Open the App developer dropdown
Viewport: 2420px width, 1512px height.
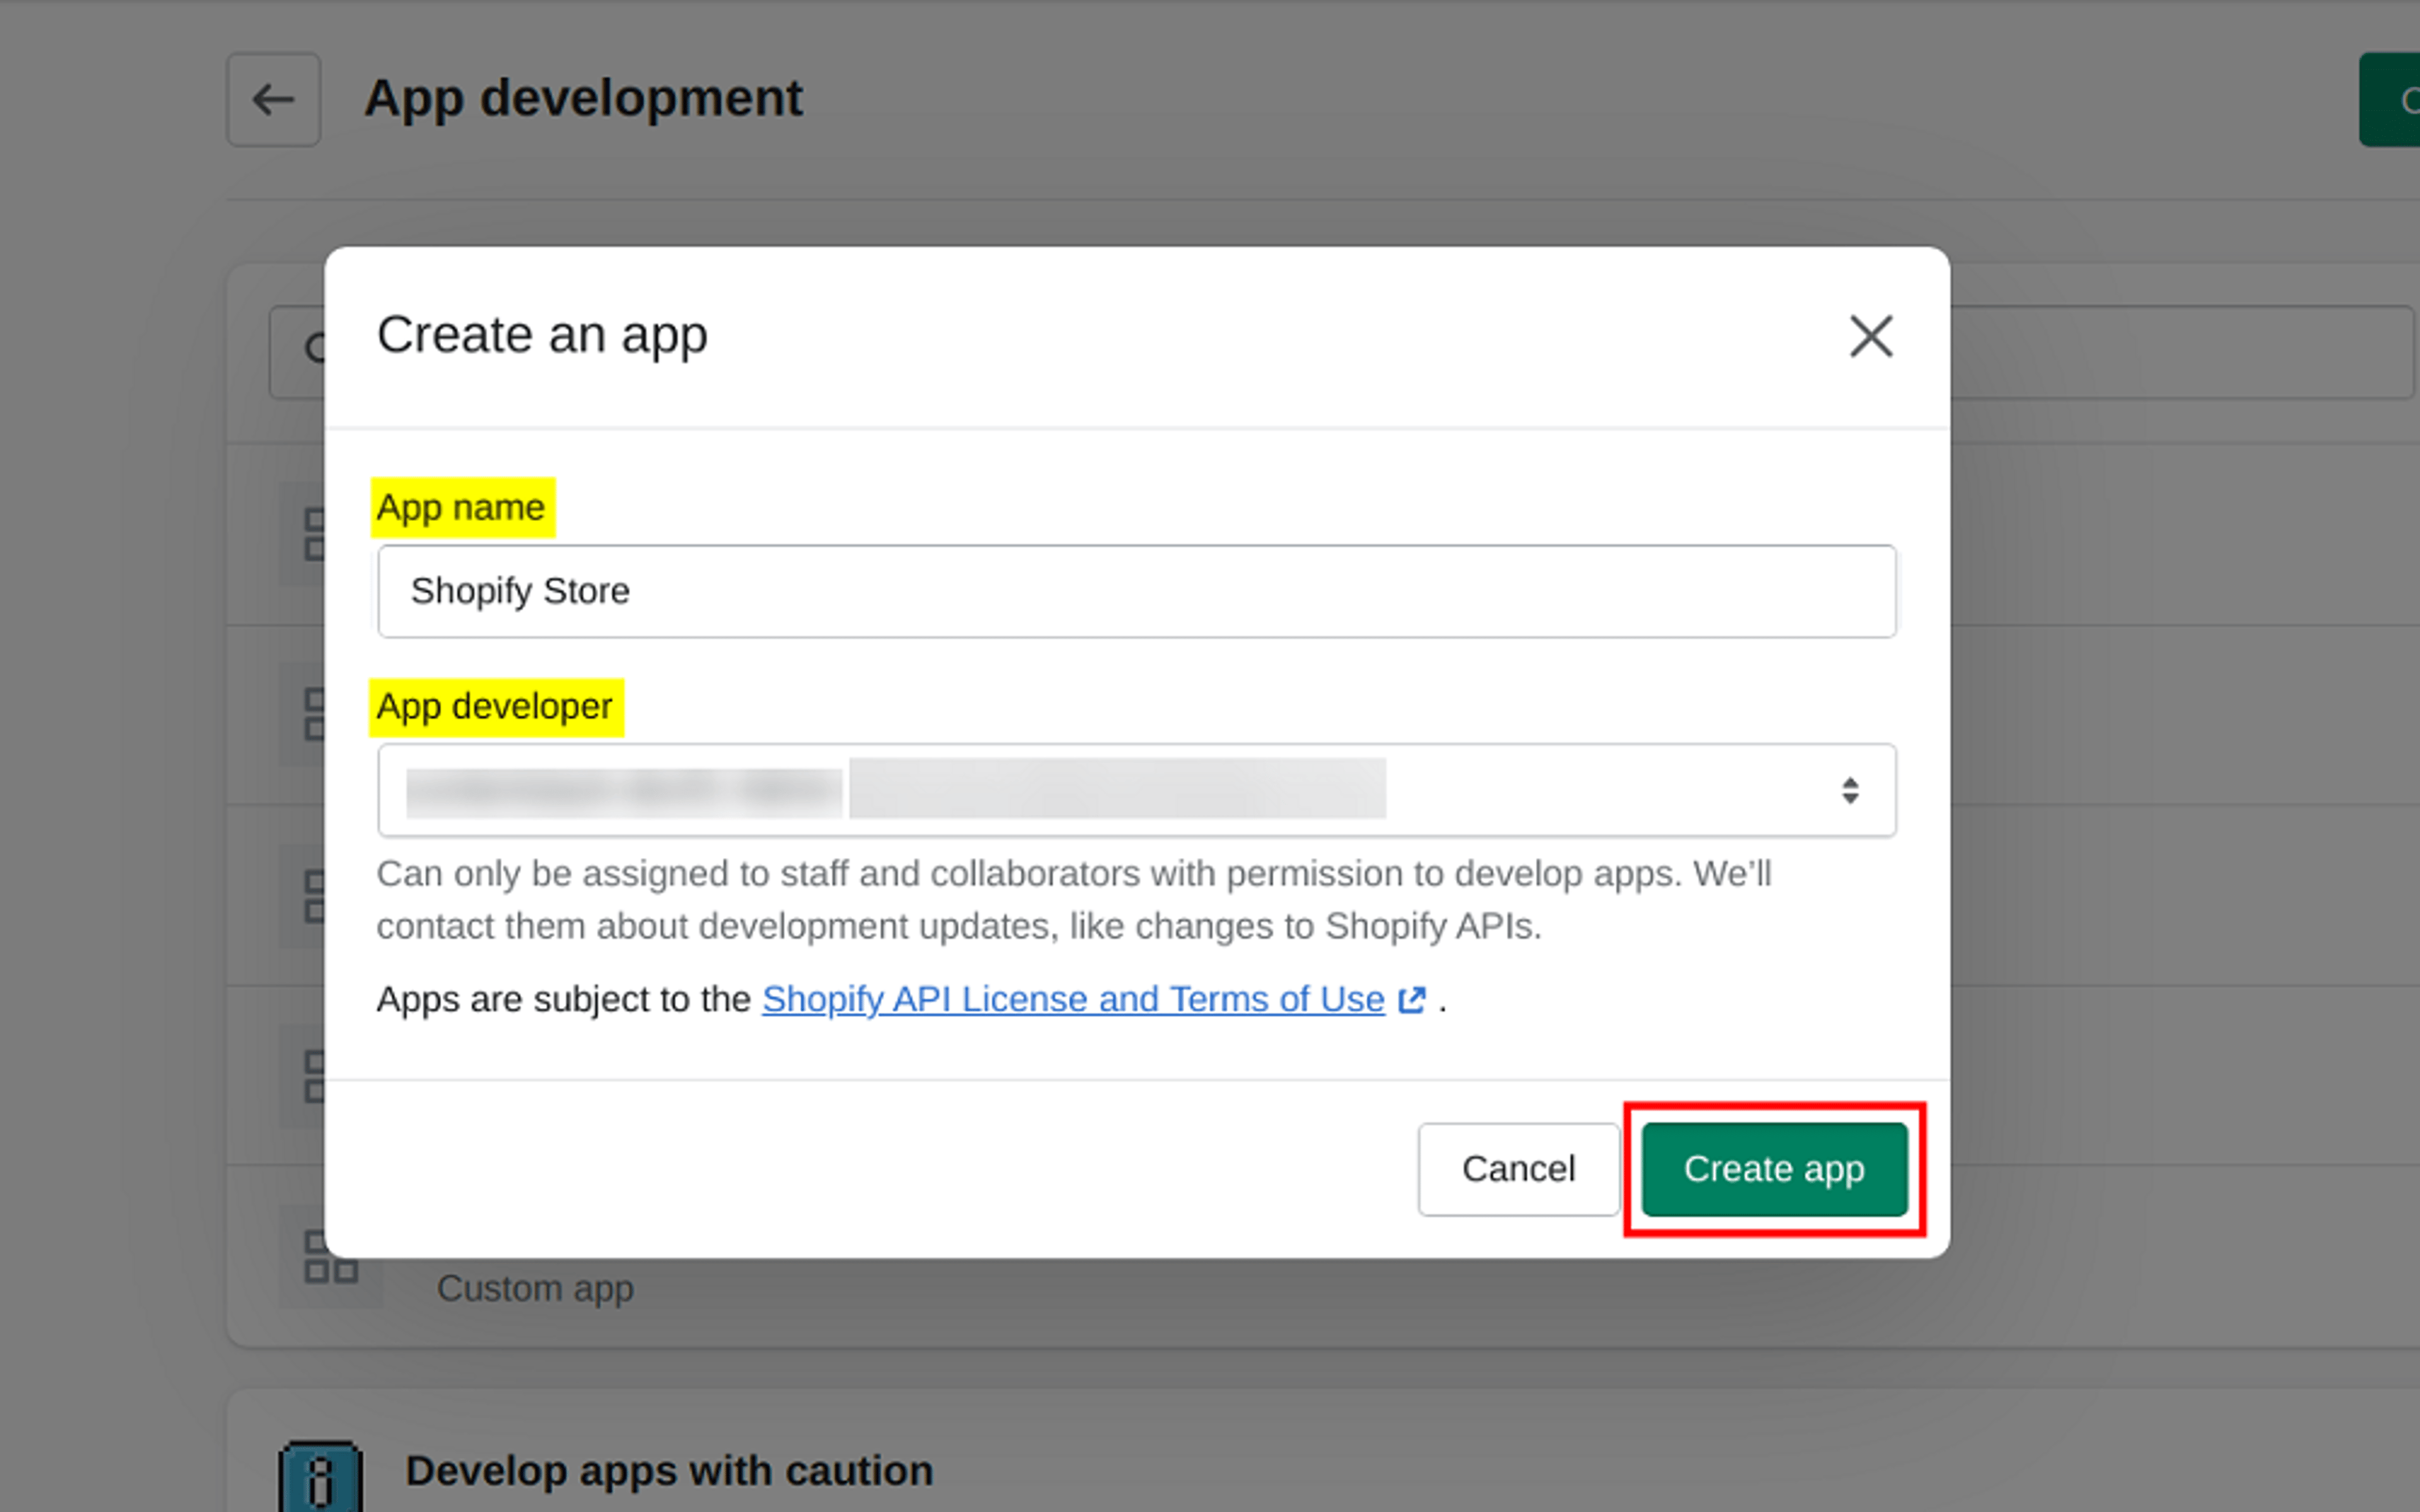(x=1137, y=790)
